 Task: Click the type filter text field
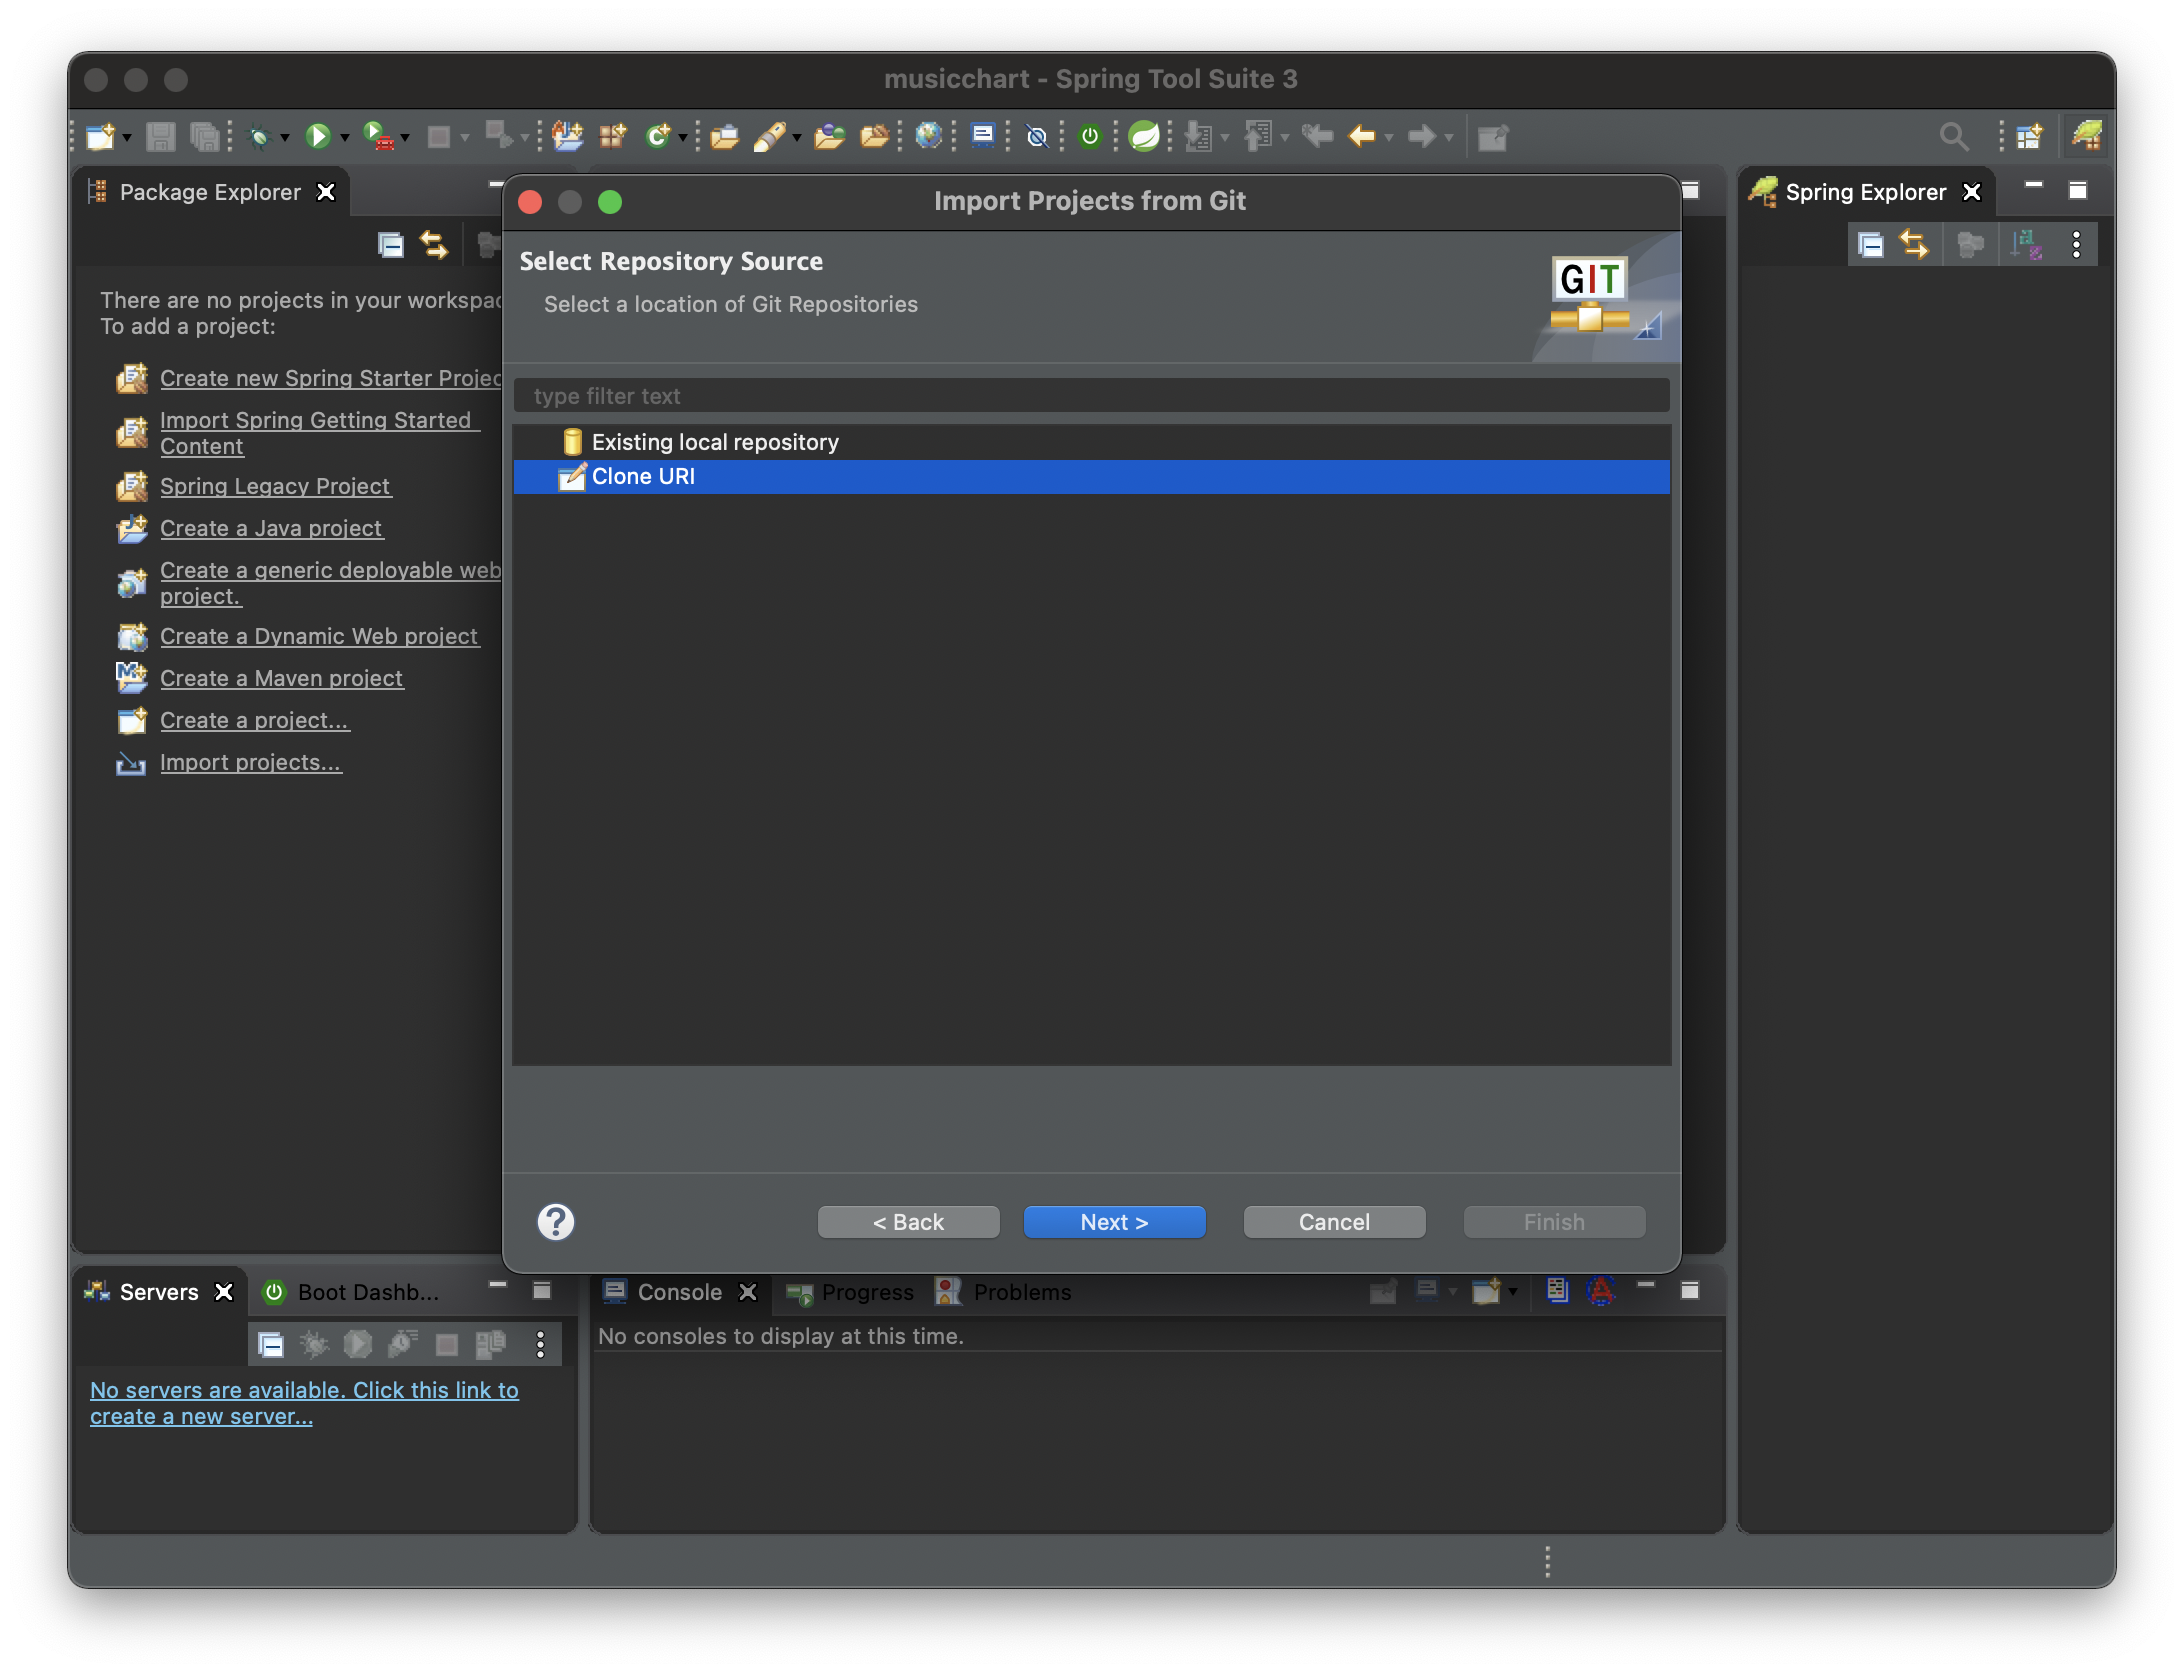1090,396
